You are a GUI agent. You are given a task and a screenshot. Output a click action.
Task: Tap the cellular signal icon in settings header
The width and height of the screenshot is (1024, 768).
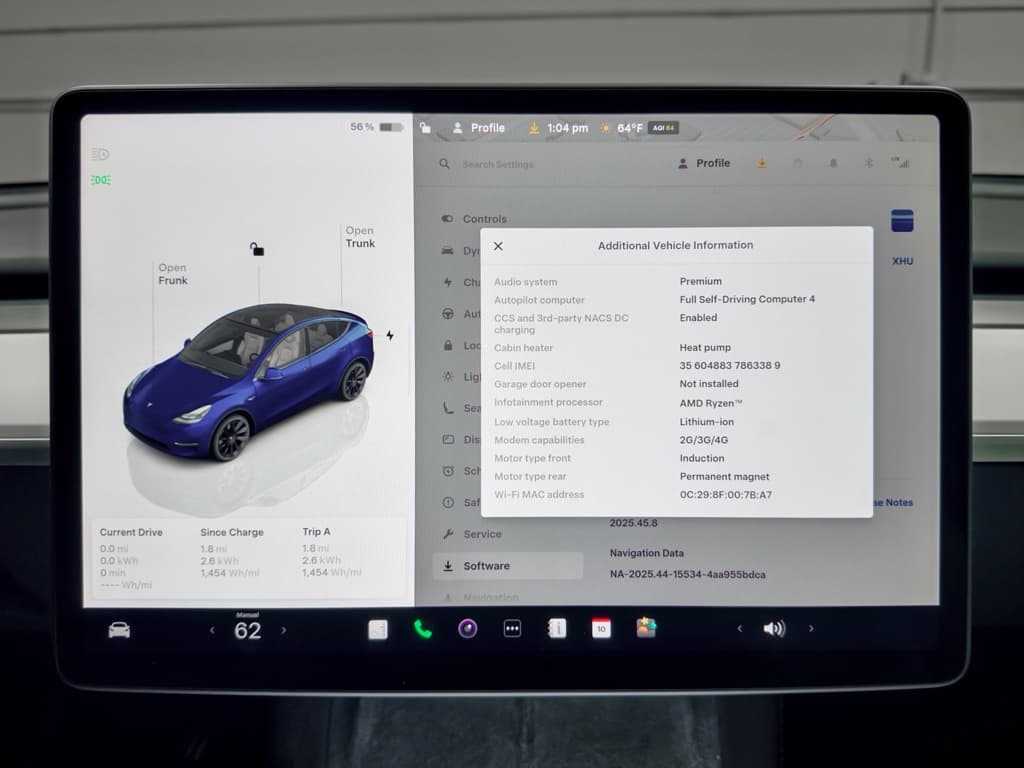point(899,161)
